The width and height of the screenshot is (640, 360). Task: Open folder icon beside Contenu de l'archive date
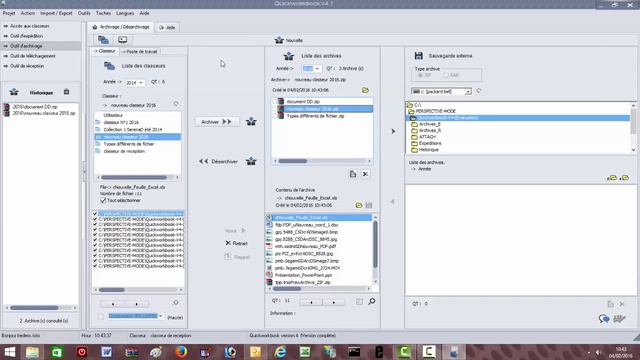(x=359, y=205)
